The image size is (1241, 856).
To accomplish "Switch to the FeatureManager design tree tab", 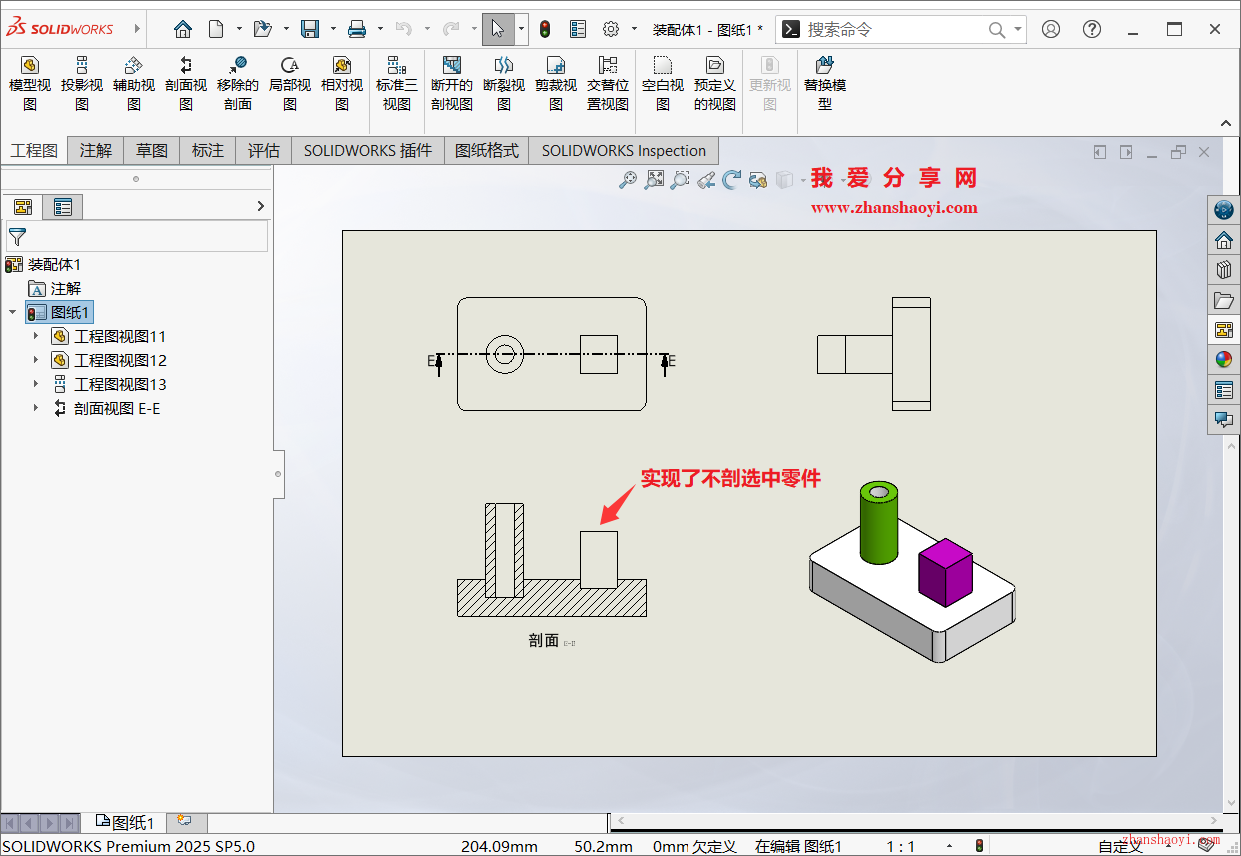I will click(23, 207).
